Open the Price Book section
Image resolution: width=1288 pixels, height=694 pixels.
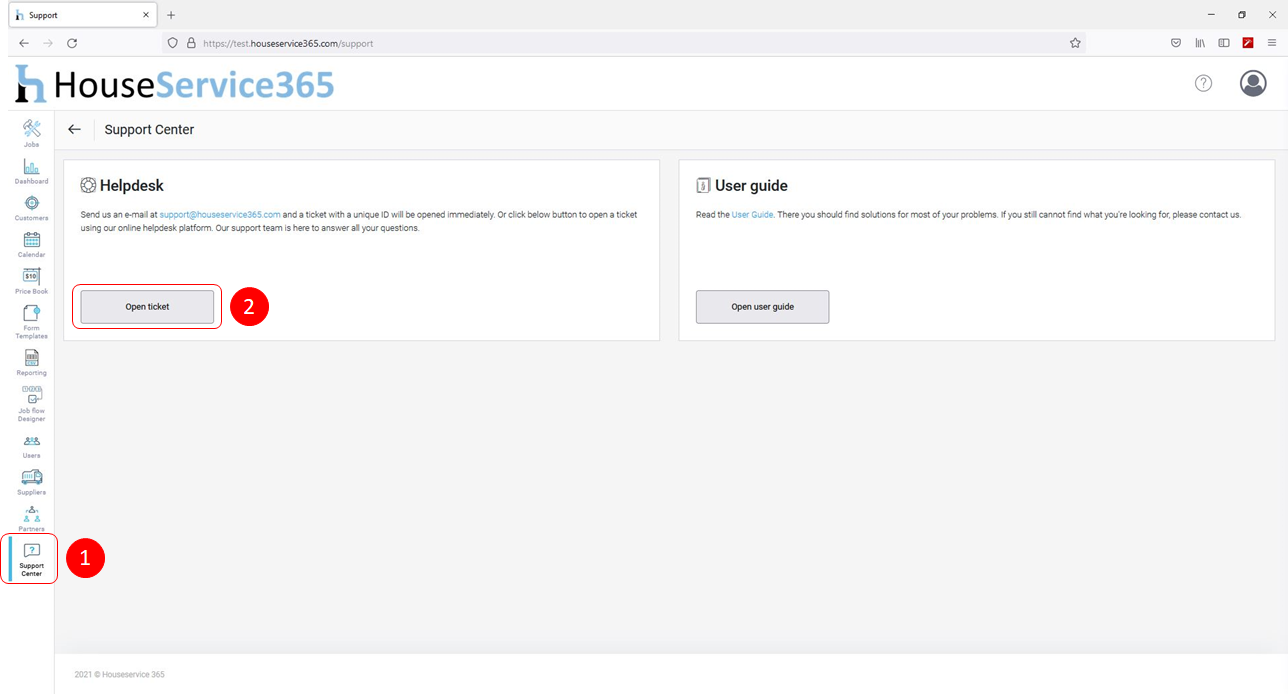31,281
